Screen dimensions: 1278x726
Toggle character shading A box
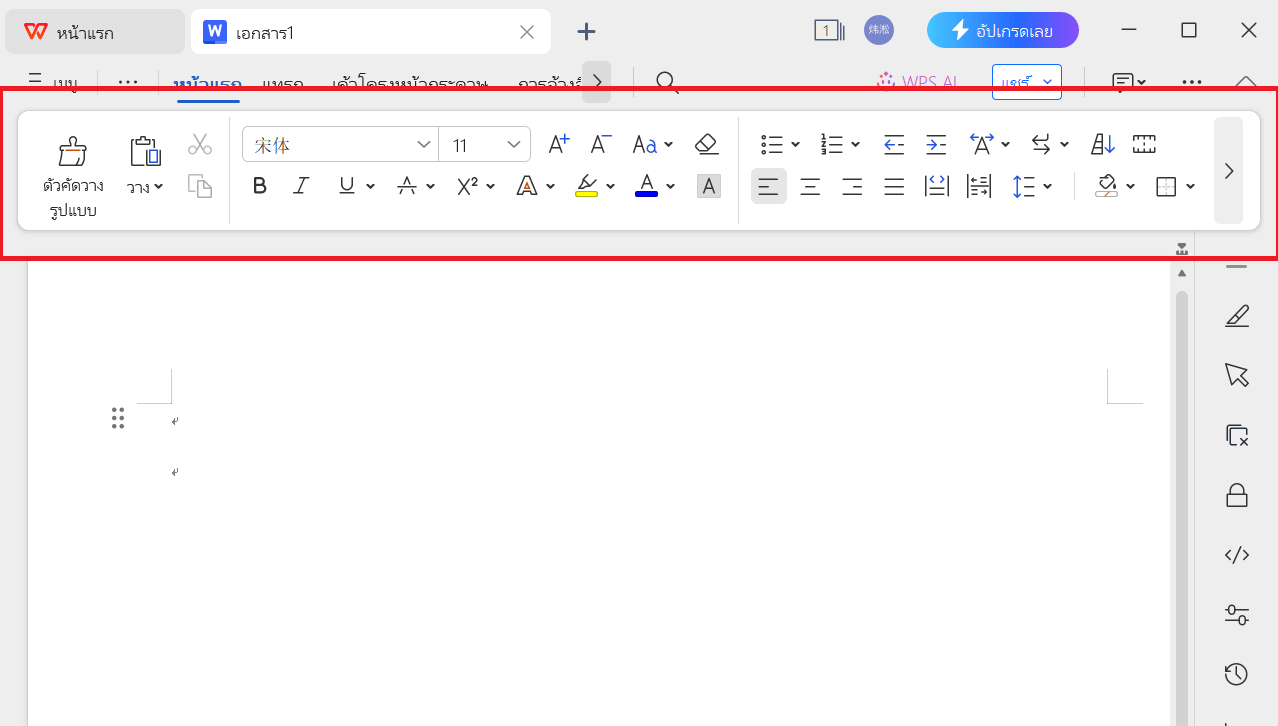709,186
